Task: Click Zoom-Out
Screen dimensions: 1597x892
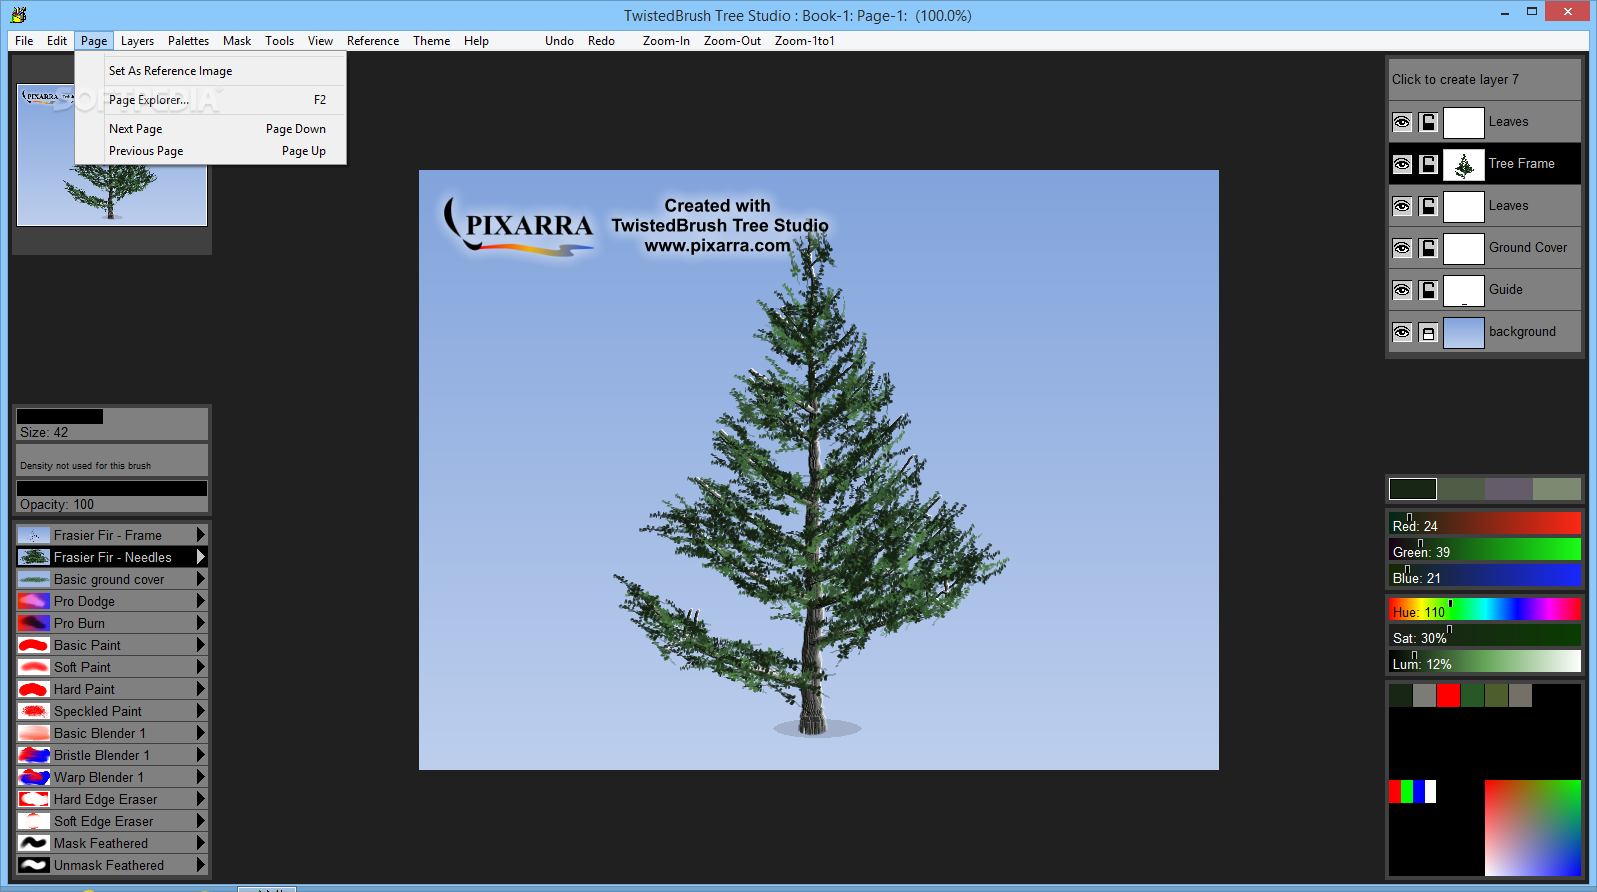Action: [x=732, y=41]
